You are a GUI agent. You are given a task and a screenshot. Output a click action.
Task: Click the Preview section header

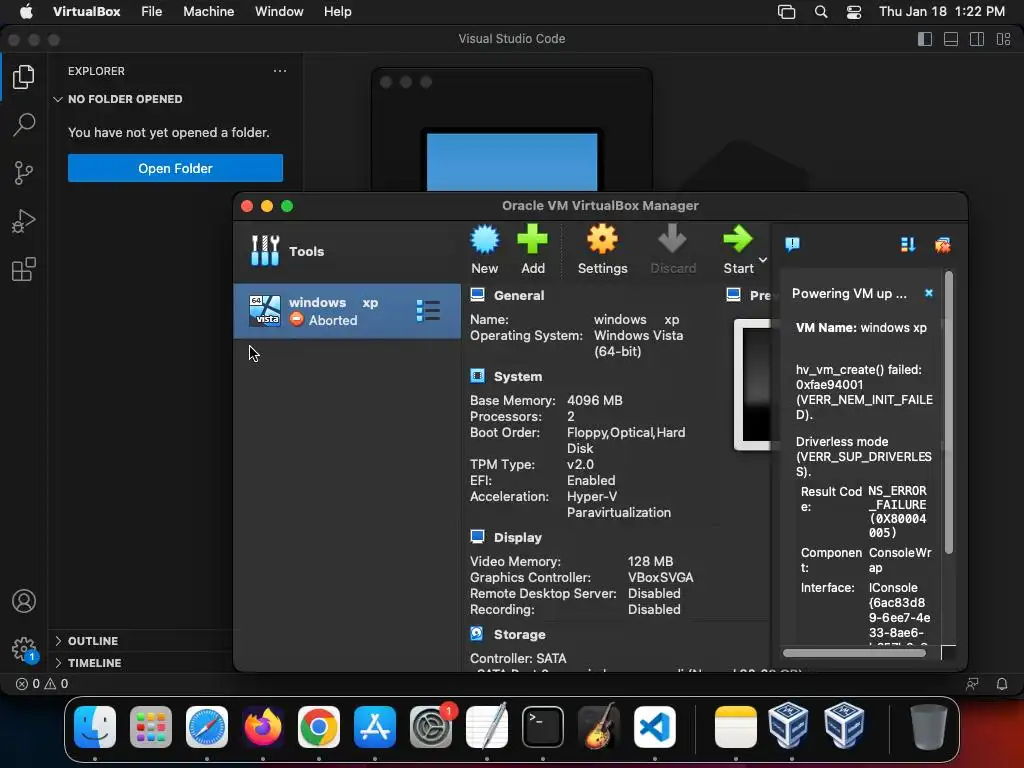(760, 295)
